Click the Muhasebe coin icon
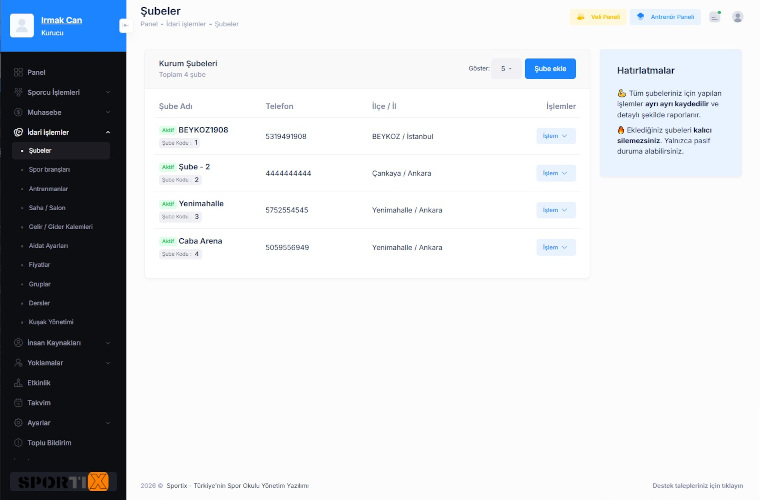Screen dimensions: 760x500 click(x=18, y=112)
